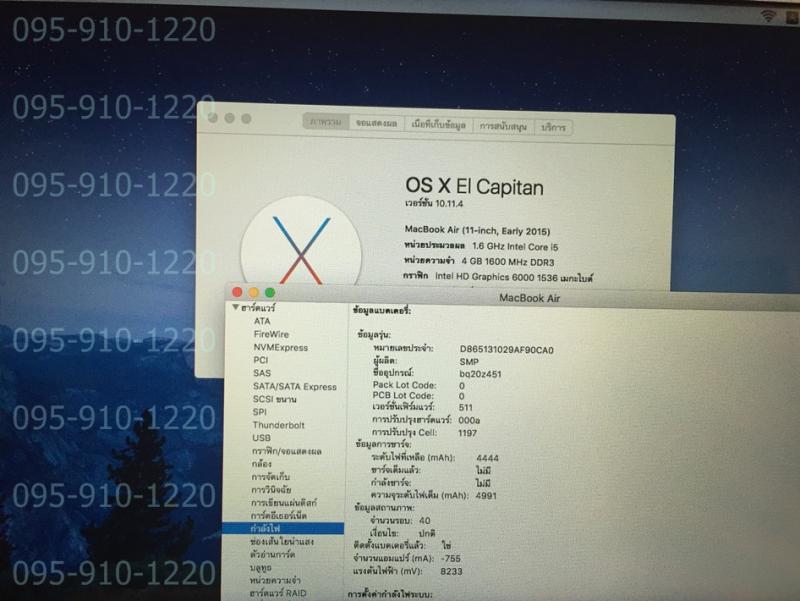Select การจัดเก็บ storage in the sidebar

pyautogui.click(x=270, y=477)
